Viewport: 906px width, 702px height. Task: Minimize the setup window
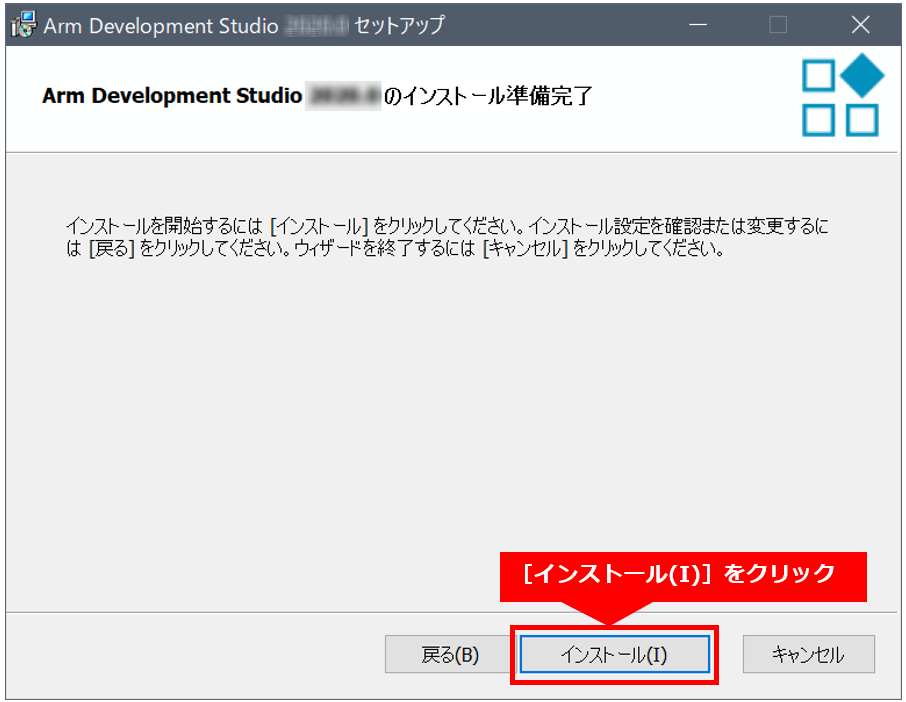click(698, 25)
